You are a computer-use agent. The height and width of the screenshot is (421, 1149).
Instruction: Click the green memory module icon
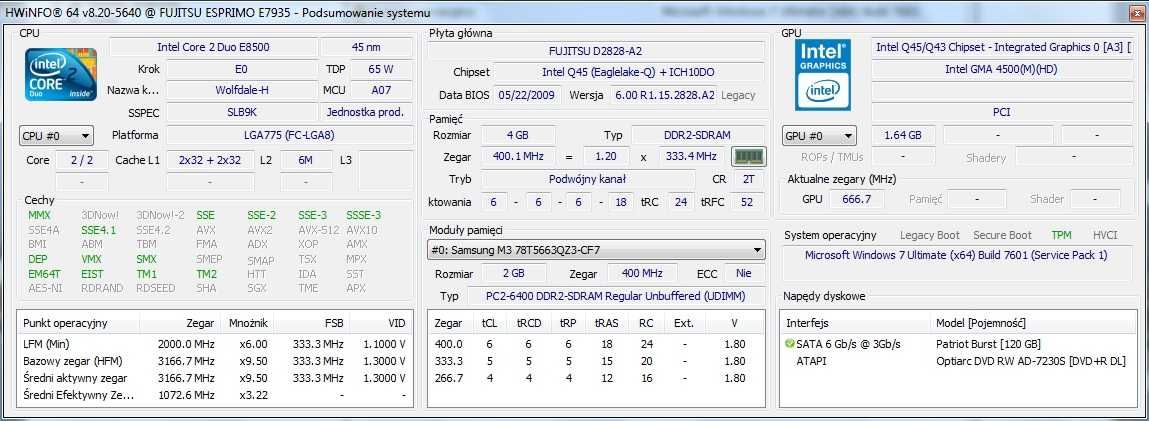[749, 157]
